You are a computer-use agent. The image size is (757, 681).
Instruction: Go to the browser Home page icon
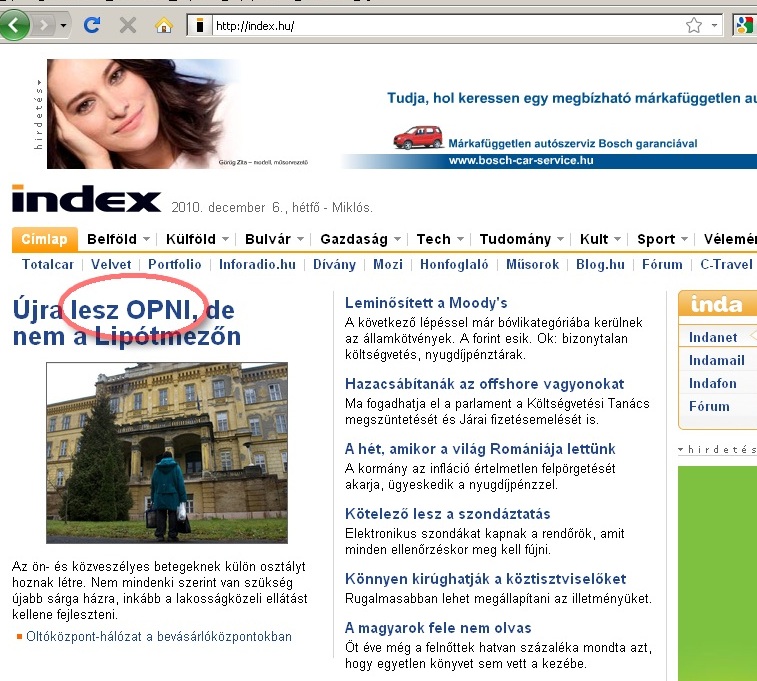[163, 25]
